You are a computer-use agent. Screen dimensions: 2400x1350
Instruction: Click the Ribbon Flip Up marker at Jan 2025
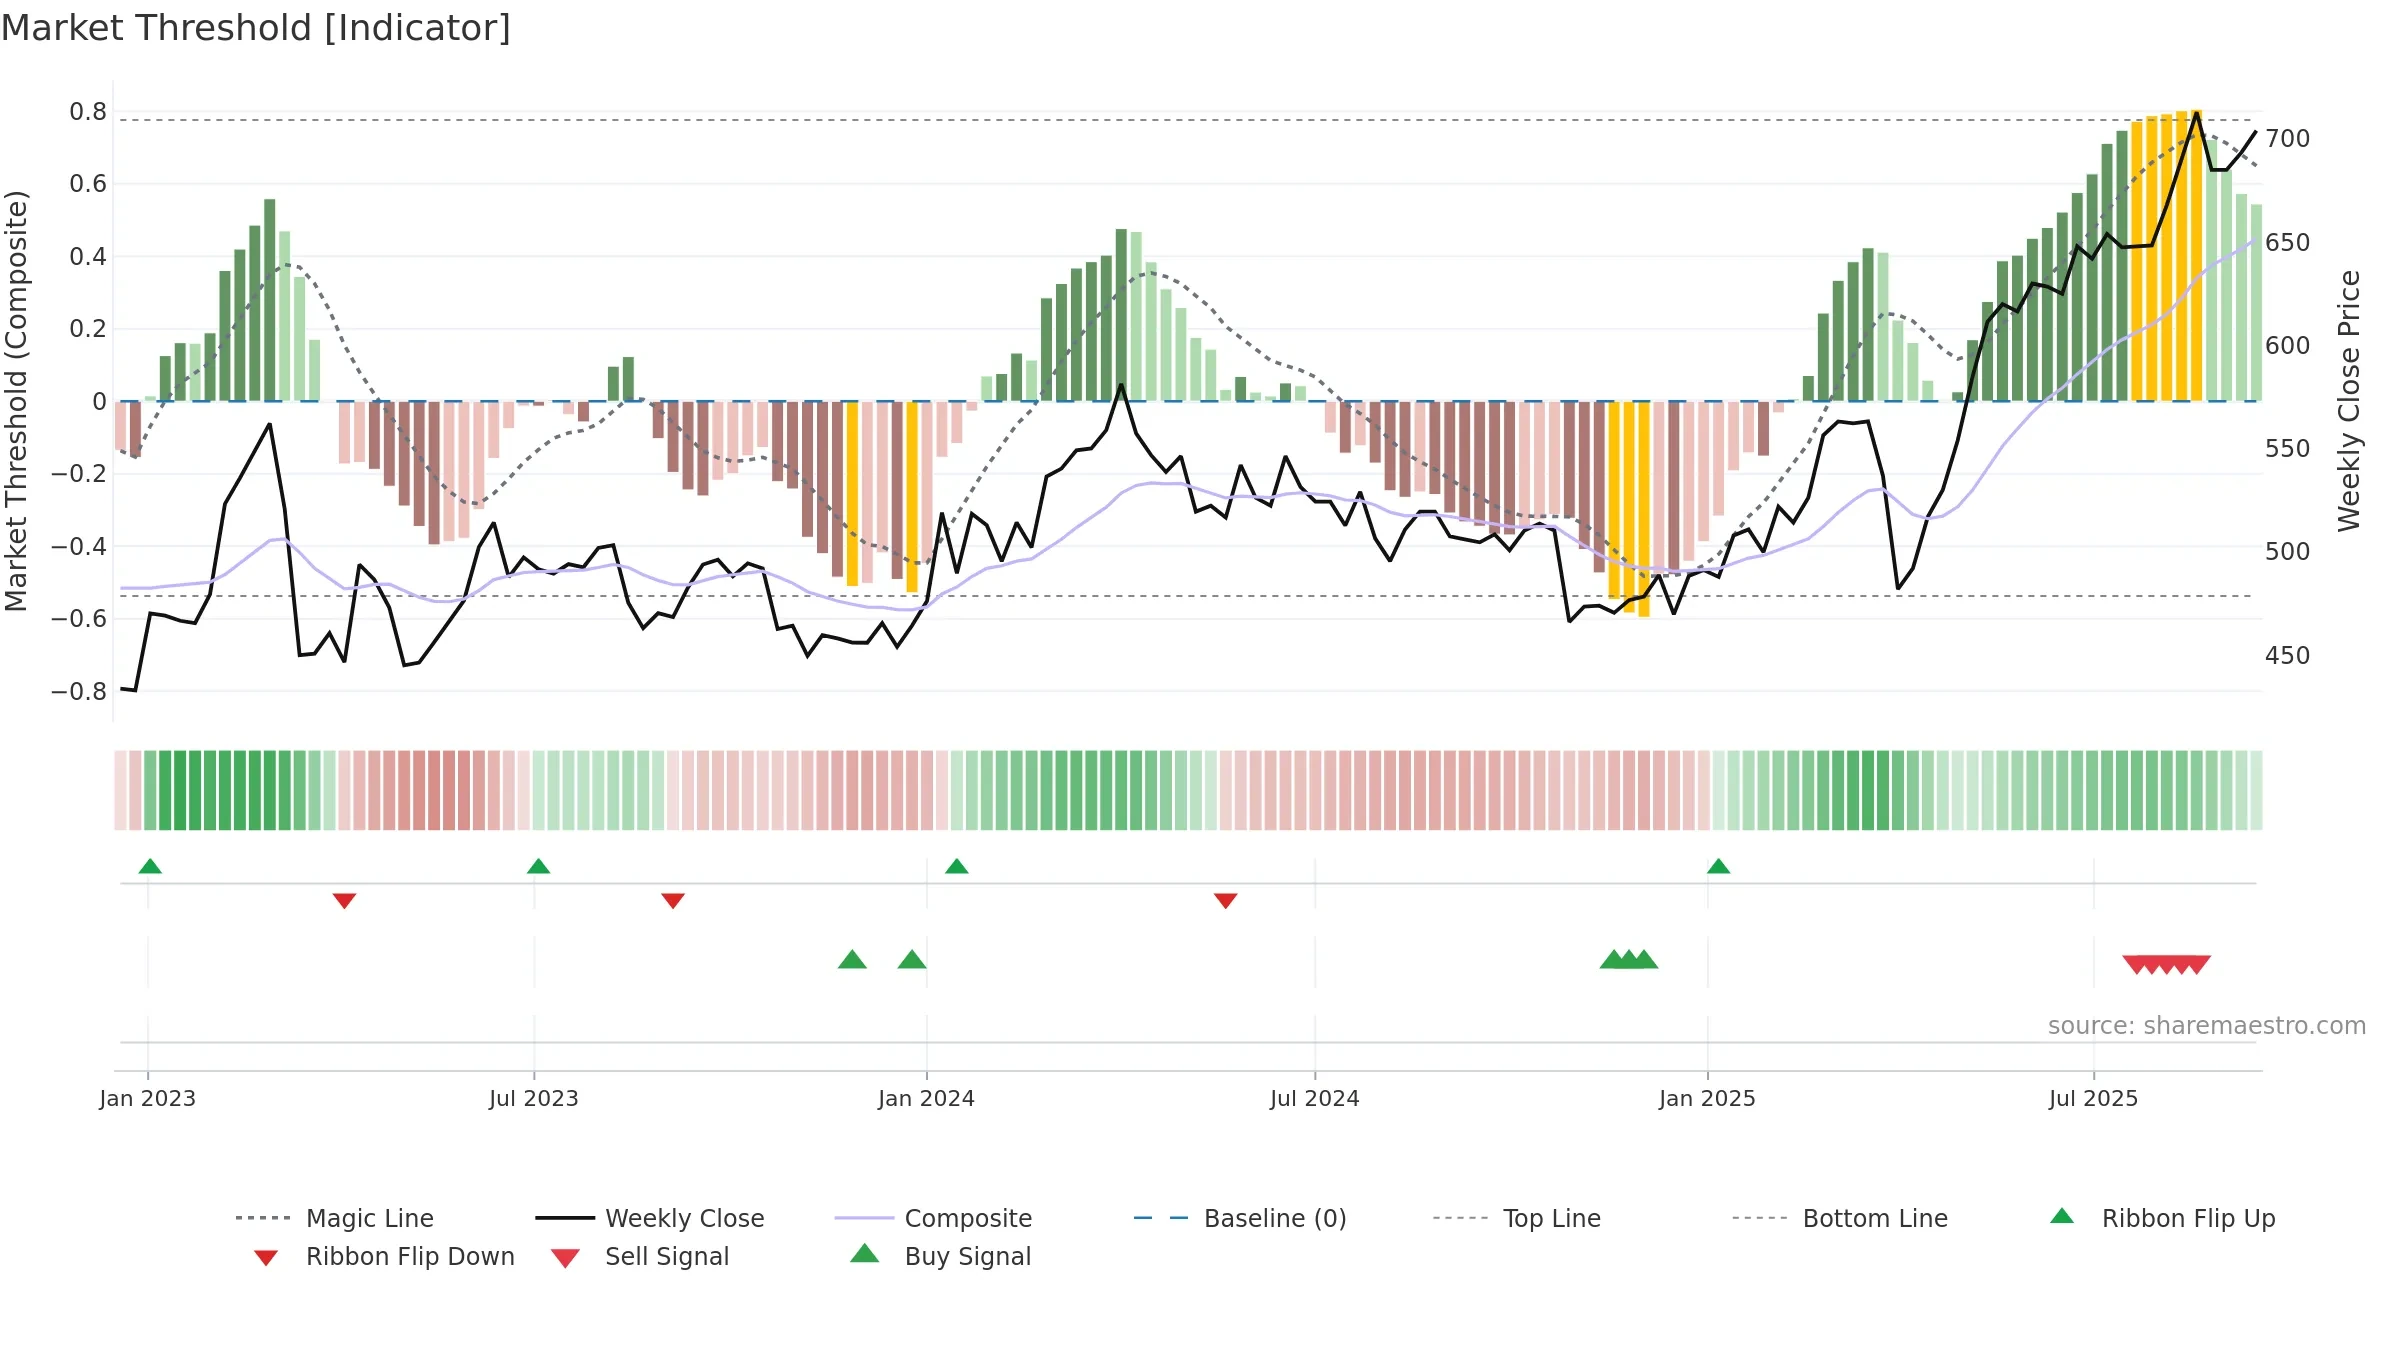[1718, 866]
